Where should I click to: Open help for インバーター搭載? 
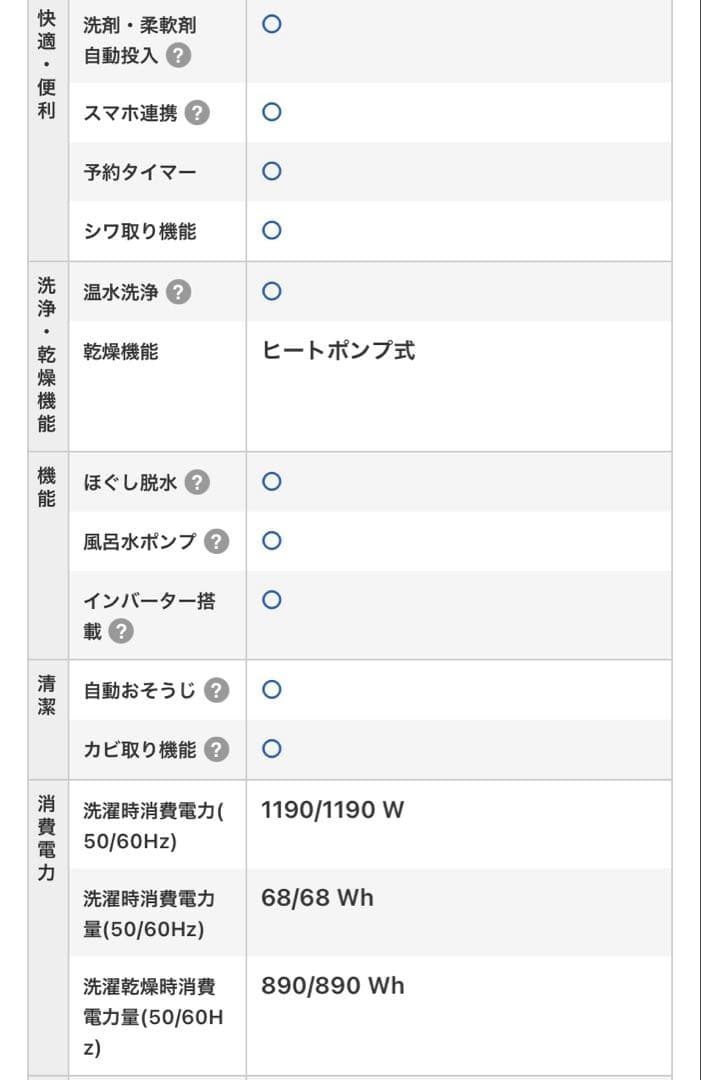tap(121, 631)
